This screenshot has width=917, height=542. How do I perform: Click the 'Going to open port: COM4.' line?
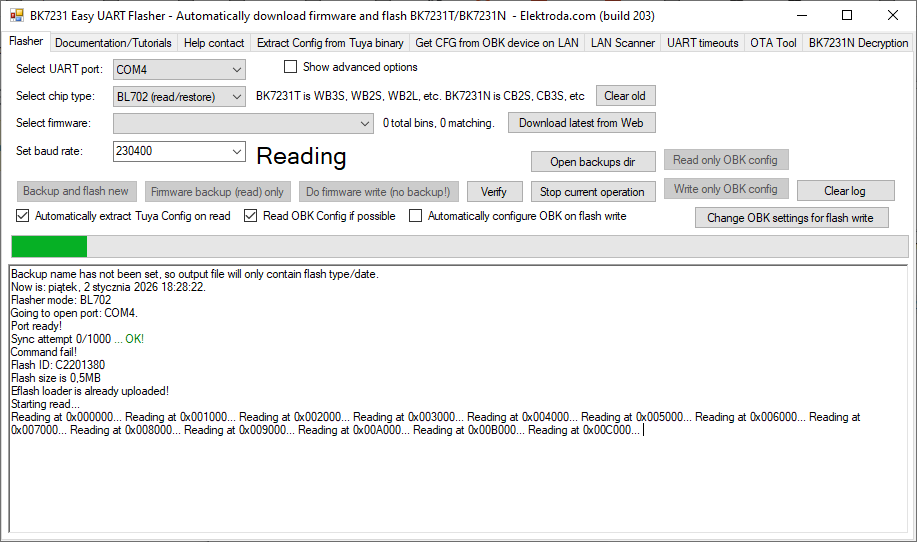74,313
